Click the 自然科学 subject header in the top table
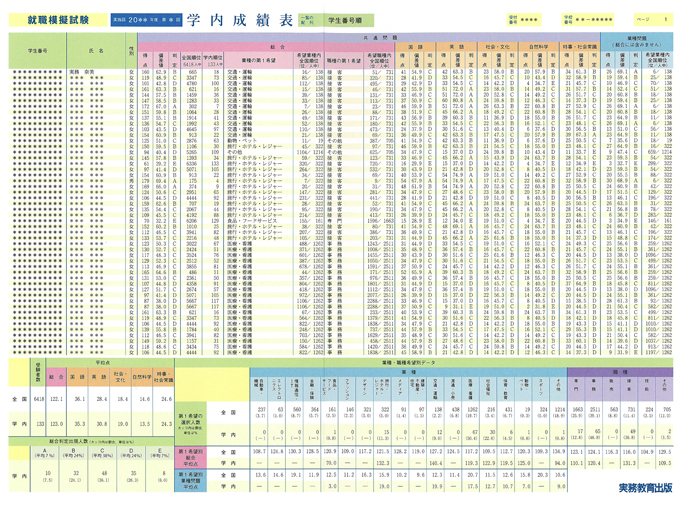Image resolution: width=680 pixels, height=506 pixels. point(539,47)
